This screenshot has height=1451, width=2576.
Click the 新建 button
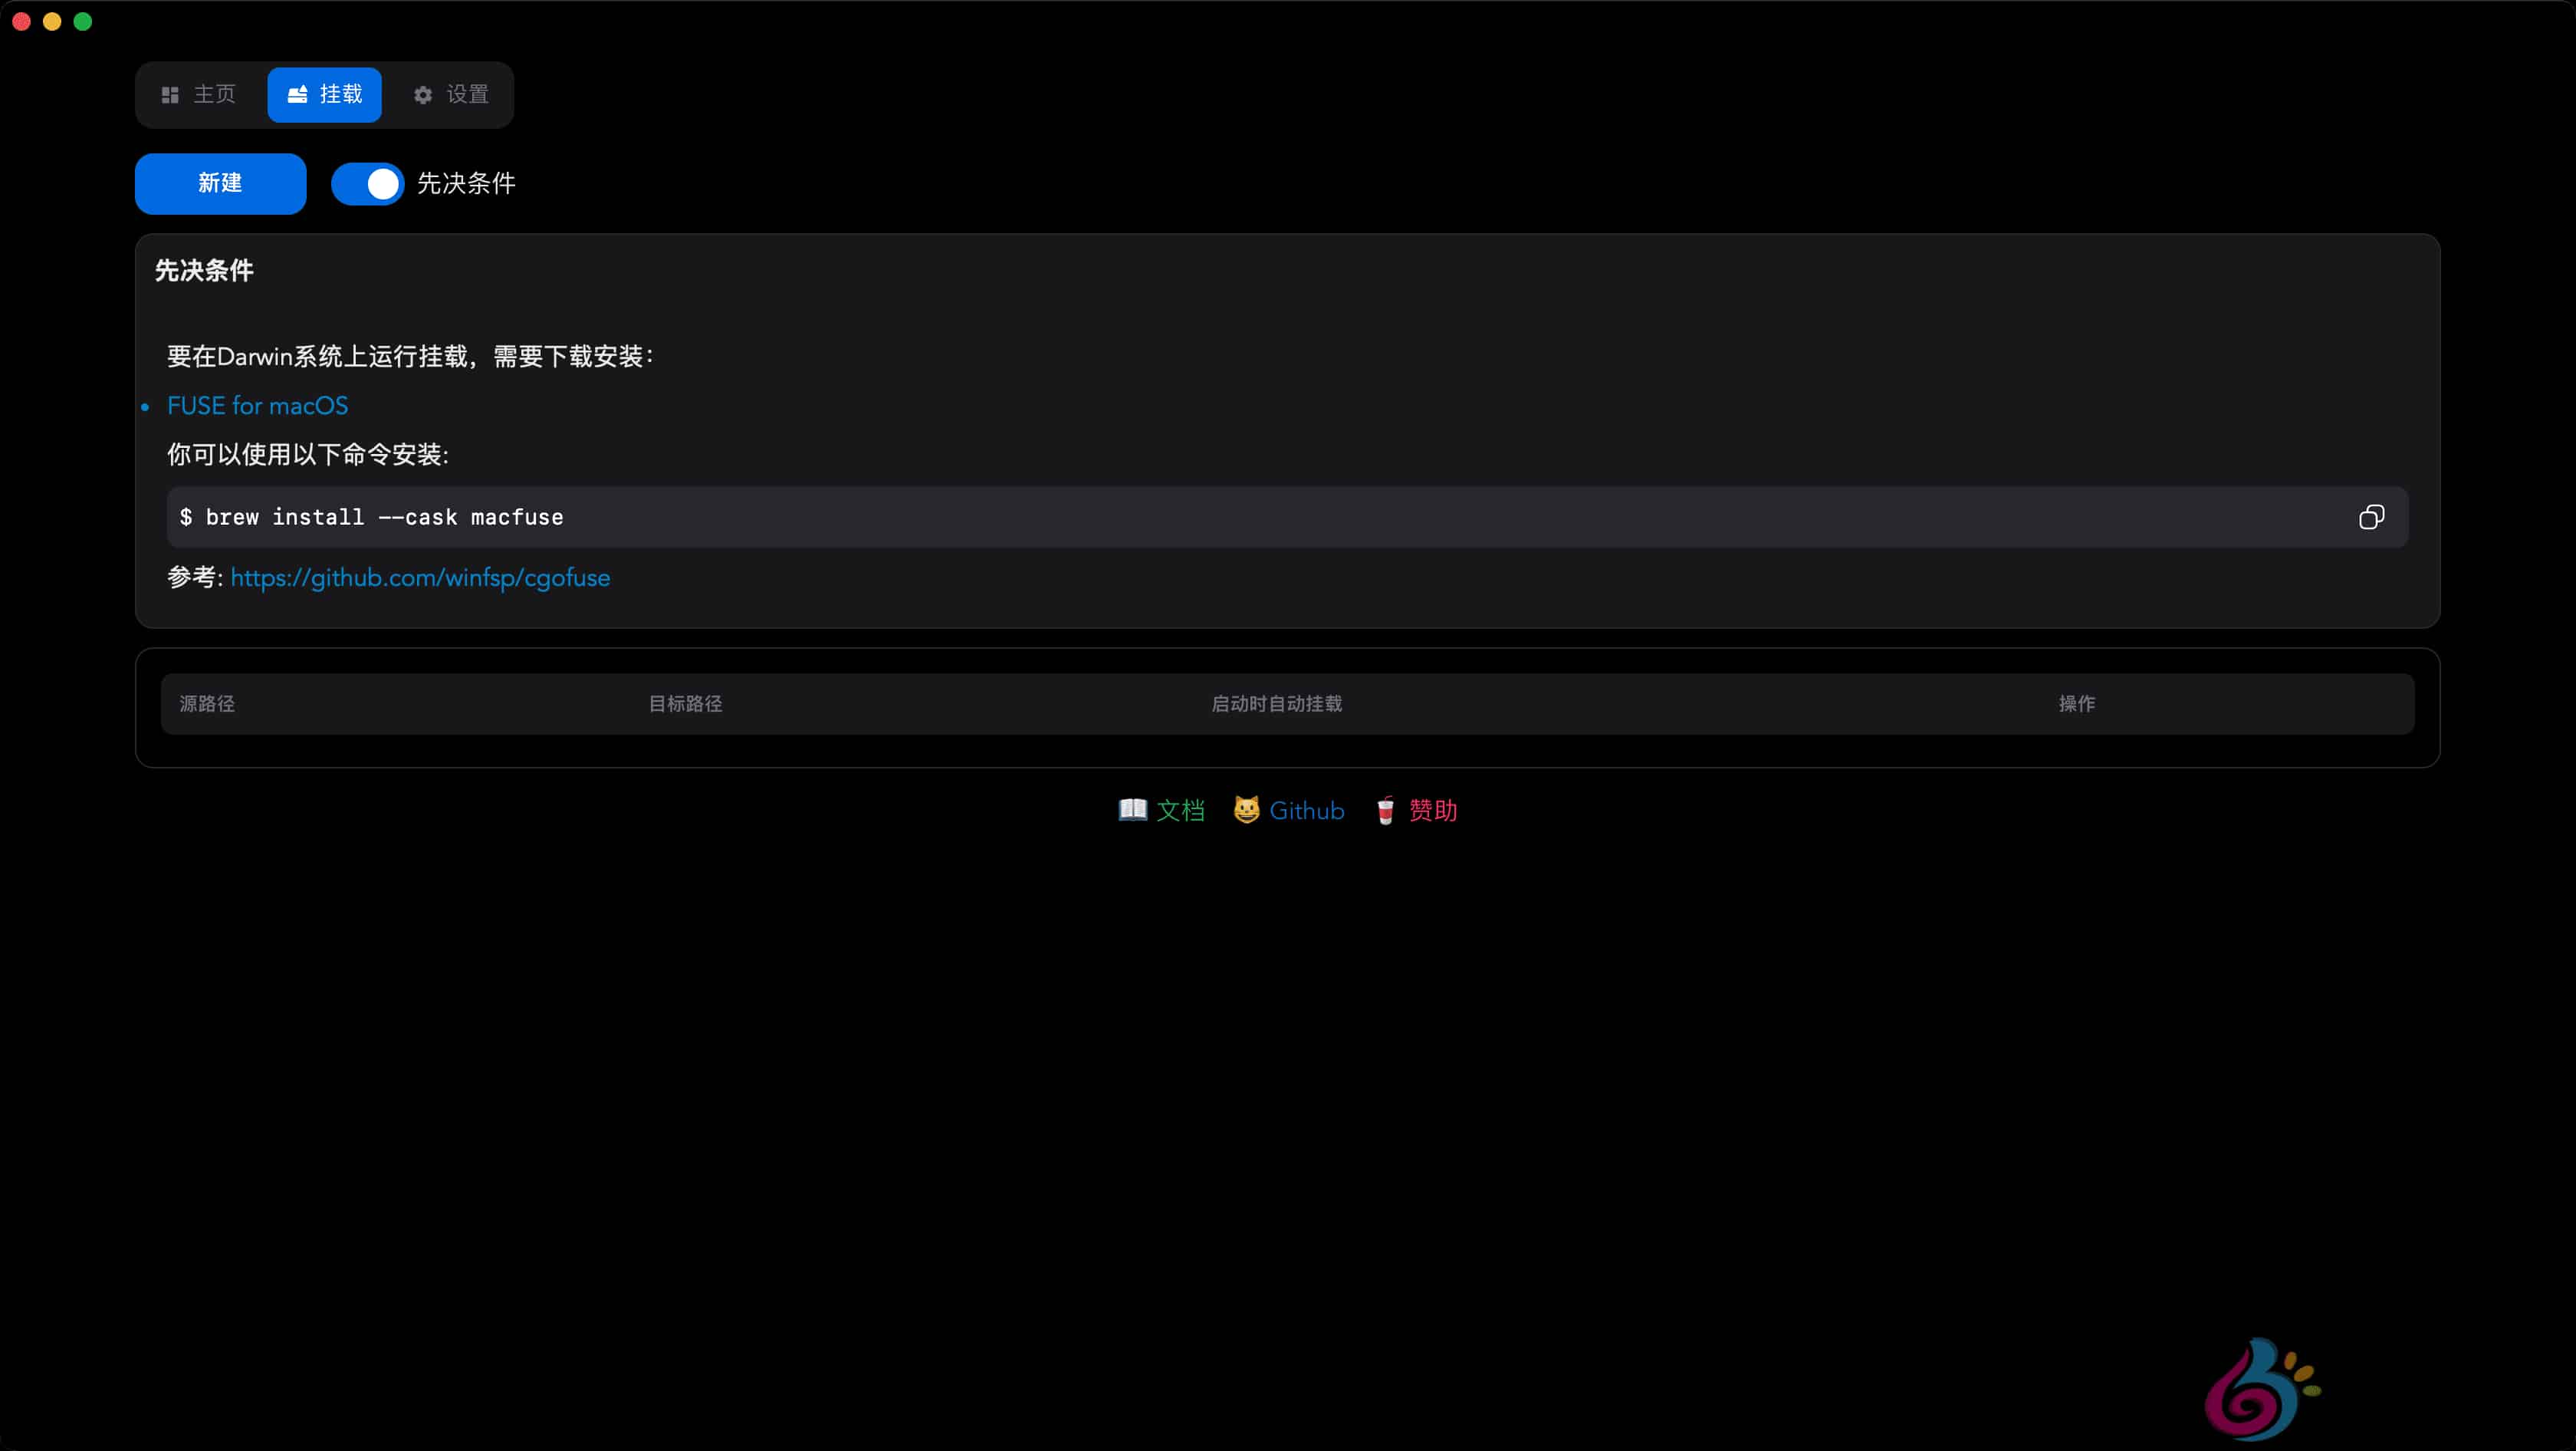click(x=220, y=184)
